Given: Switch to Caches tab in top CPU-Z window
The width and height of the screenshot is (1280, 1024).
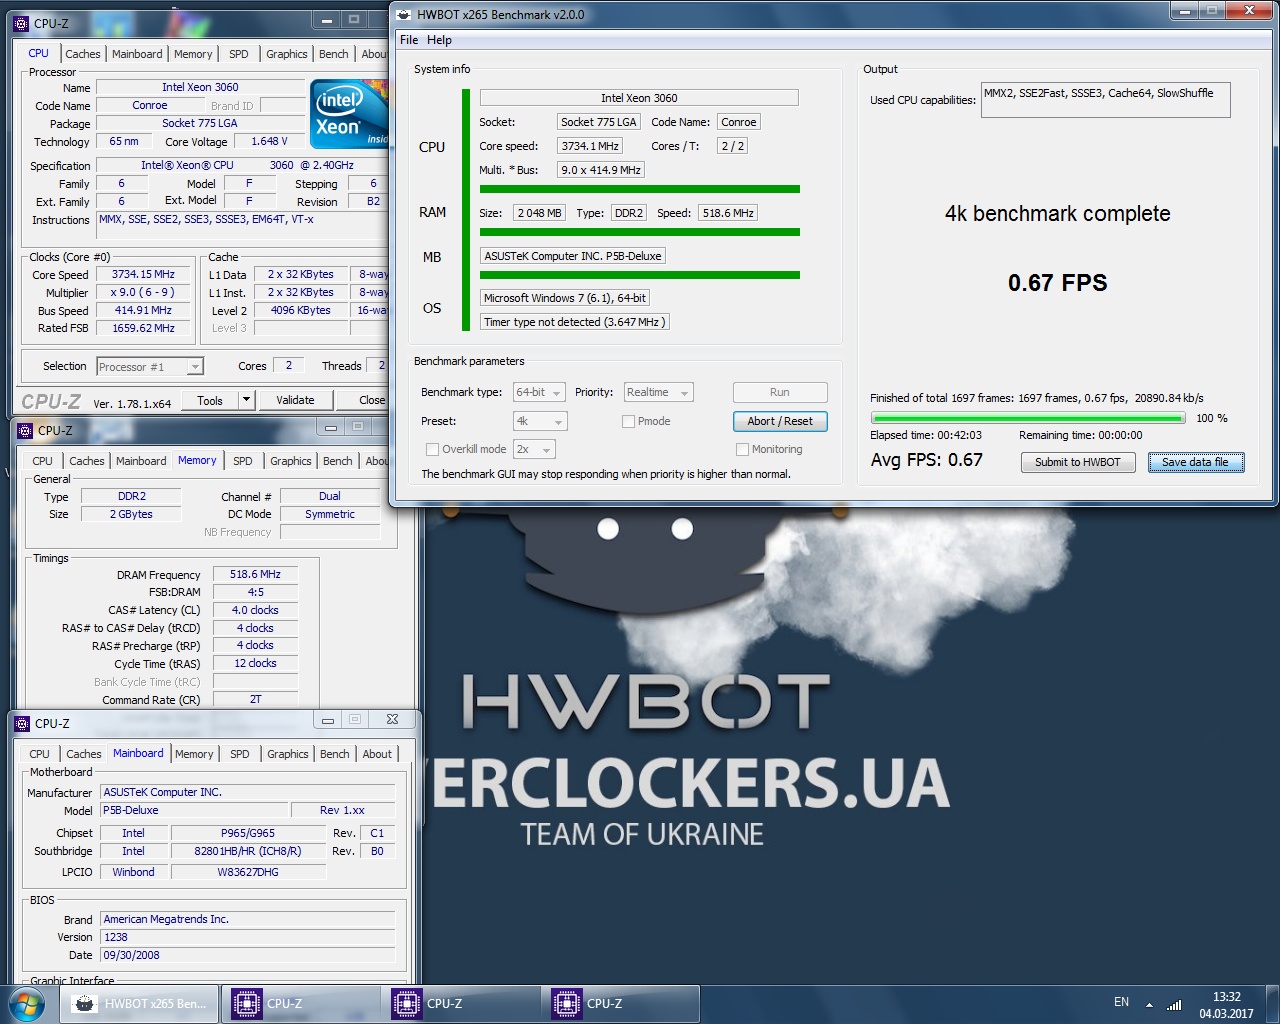Looking at the screenshot, I should 83,54.
